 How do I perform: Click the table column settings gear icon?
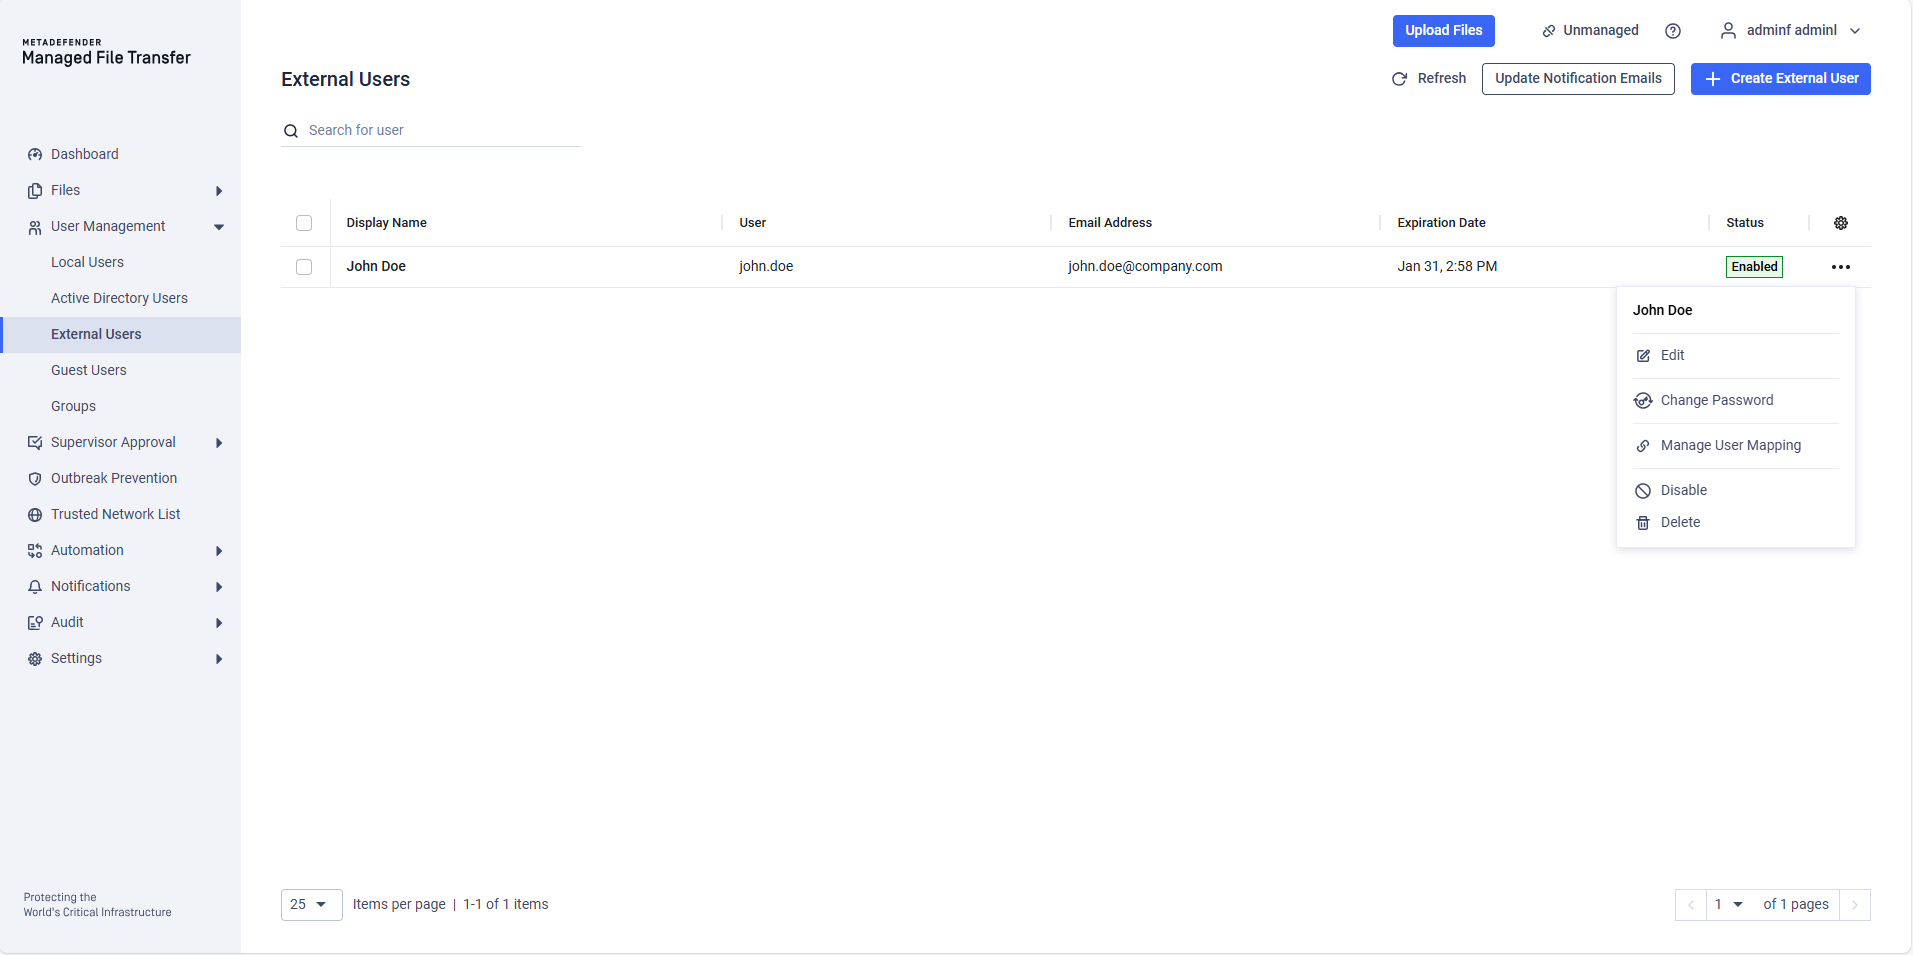1840,223
